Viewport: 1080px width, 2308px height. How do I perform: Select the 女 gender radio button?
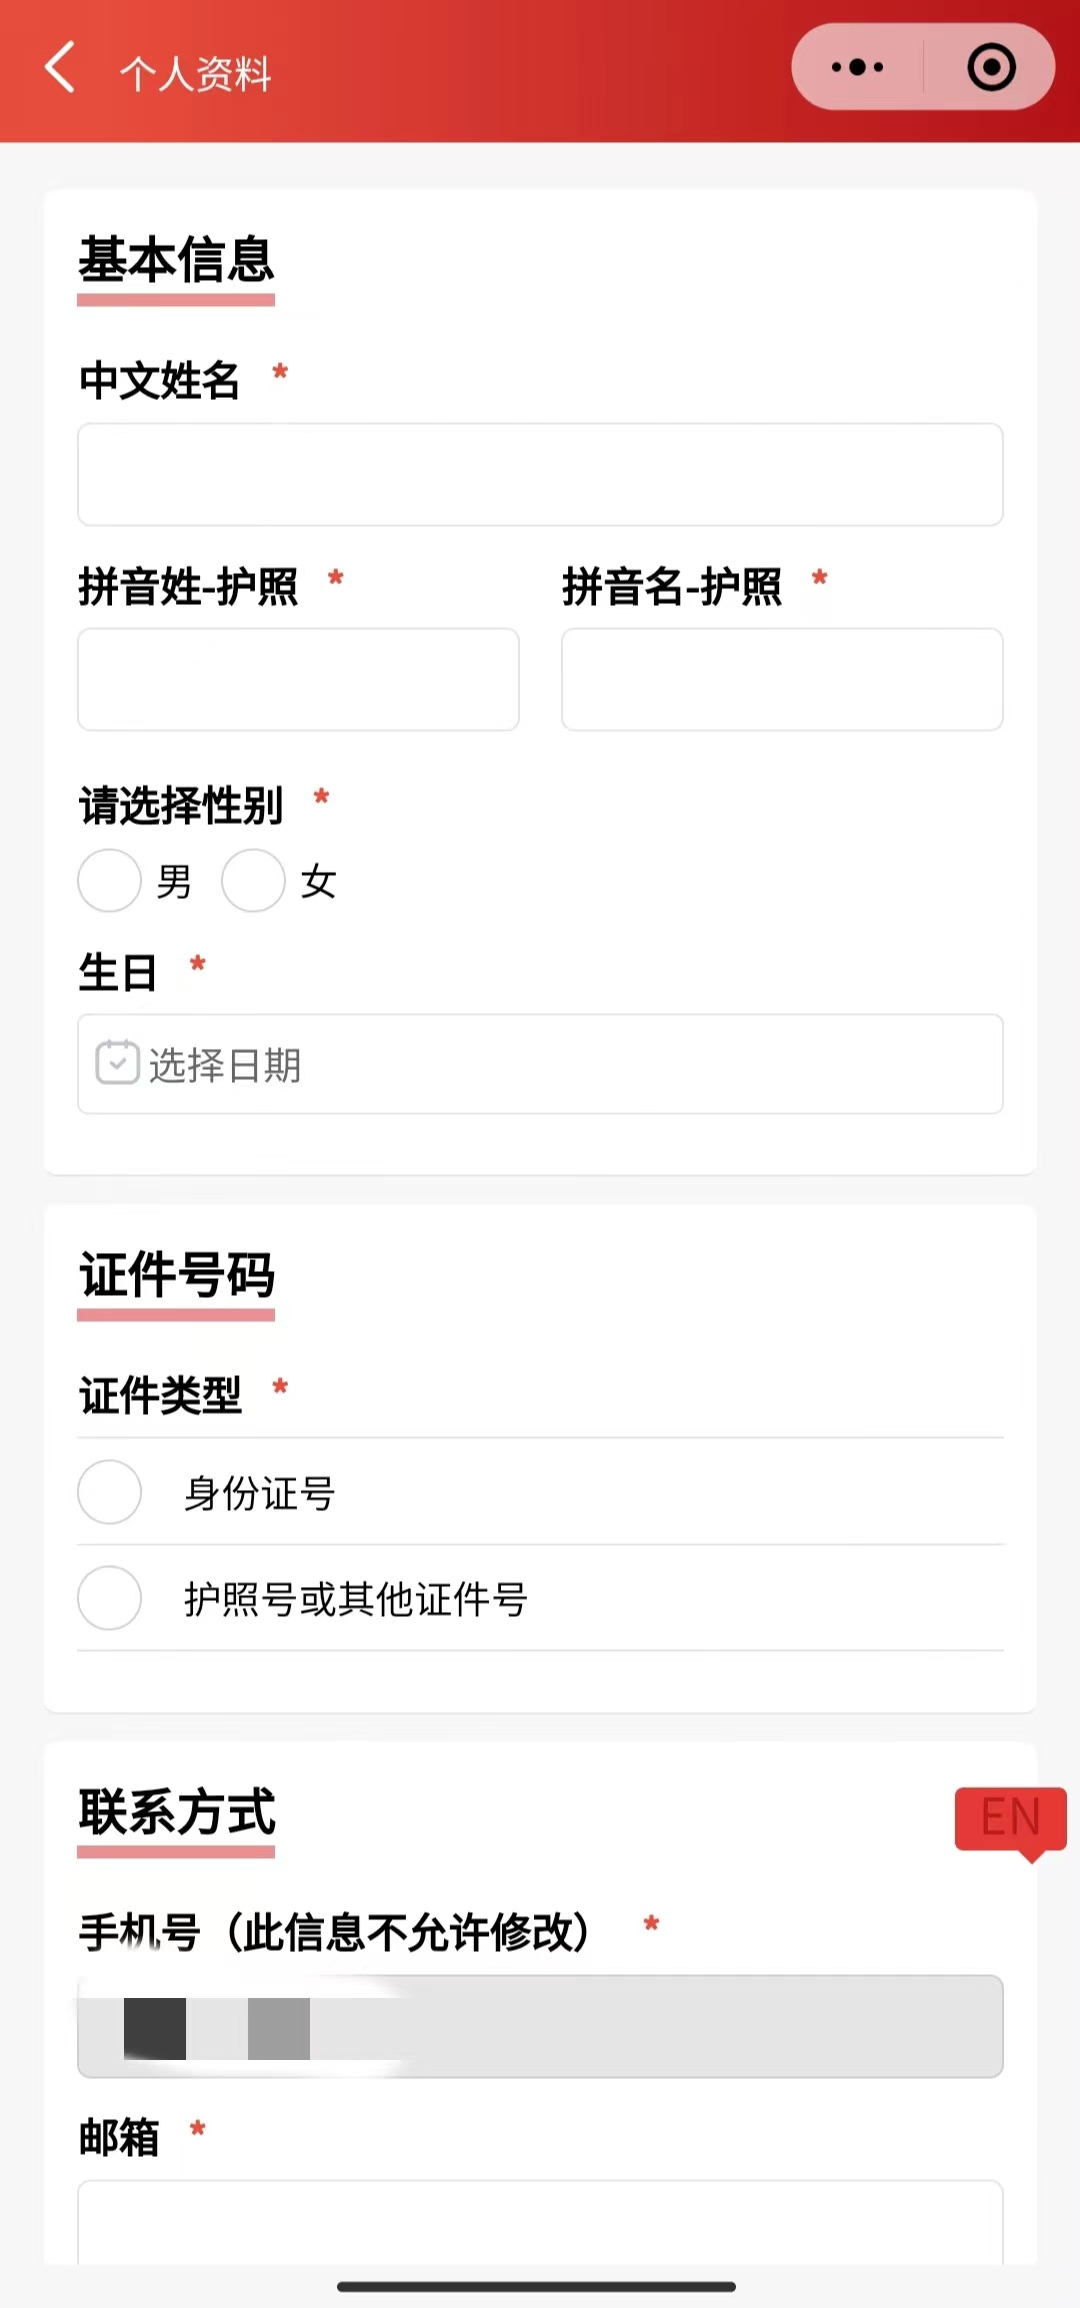coord(253,881)
